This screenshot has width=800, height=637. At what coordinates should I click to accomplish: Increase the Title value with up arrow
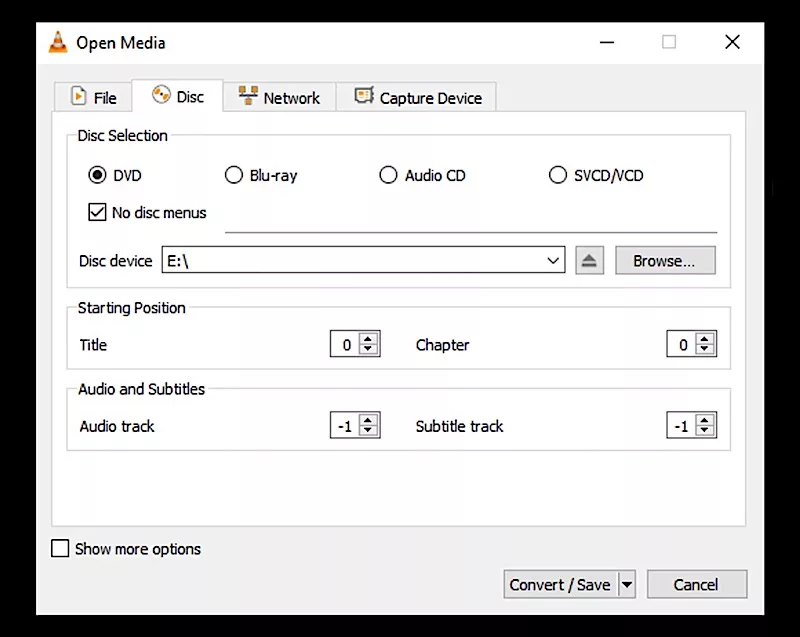point(369,339)
